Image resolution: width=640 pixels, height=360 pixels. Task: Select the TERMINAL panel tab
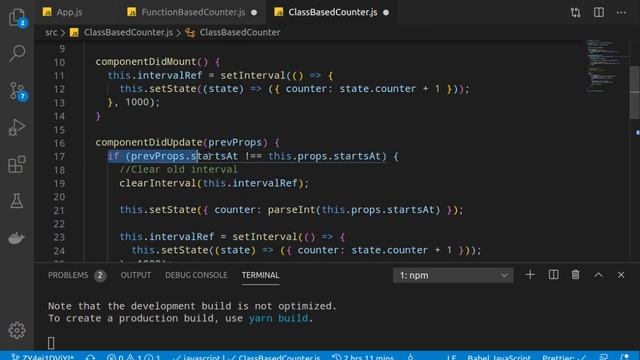[260, 275]
